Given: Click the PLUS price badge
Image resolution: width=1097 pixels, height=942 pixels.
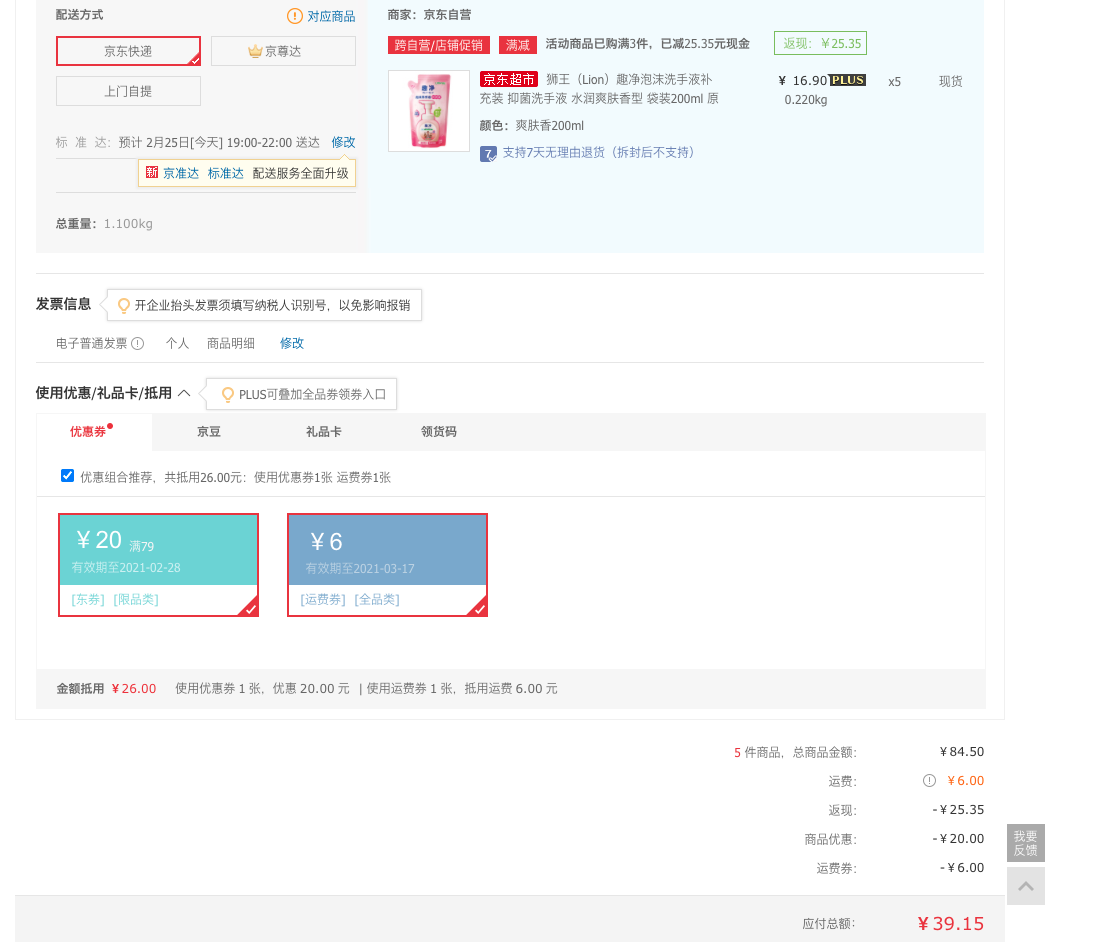Looking at the screenshot, I should [x=849, y=80].
